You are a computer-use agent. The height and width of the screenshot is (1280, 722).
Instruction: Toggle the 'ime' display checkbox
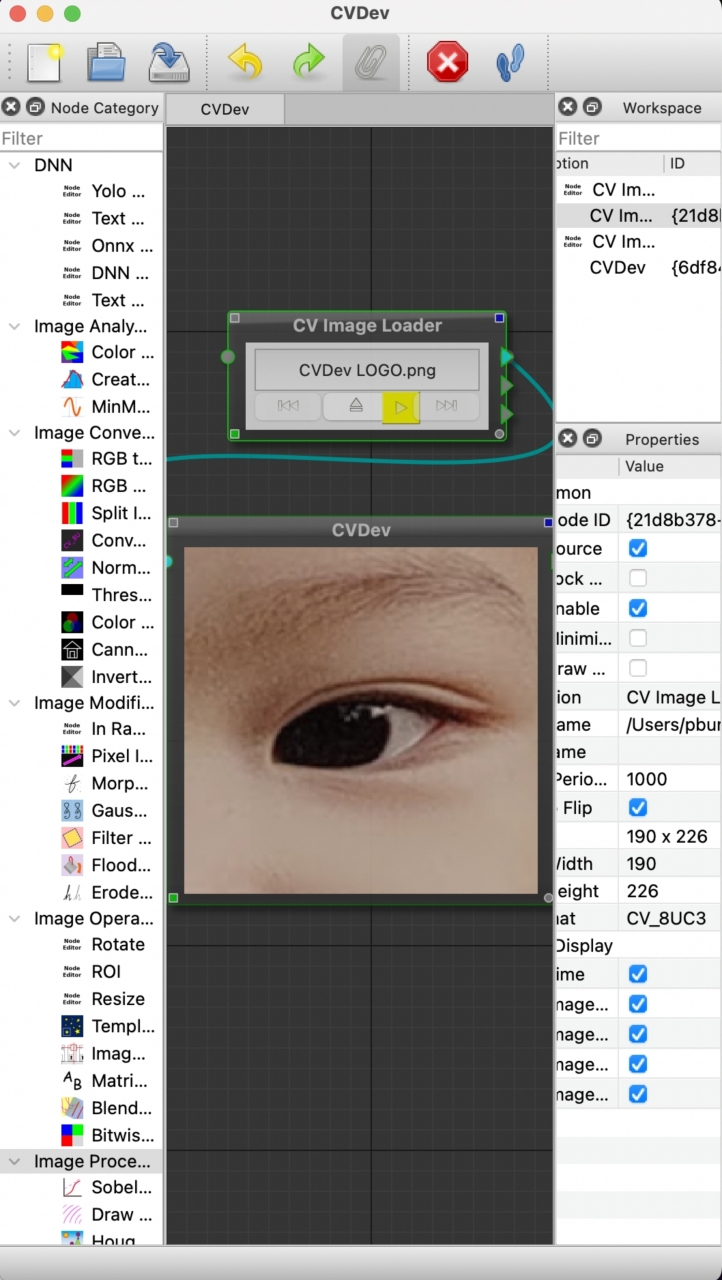tap(637, 974)
